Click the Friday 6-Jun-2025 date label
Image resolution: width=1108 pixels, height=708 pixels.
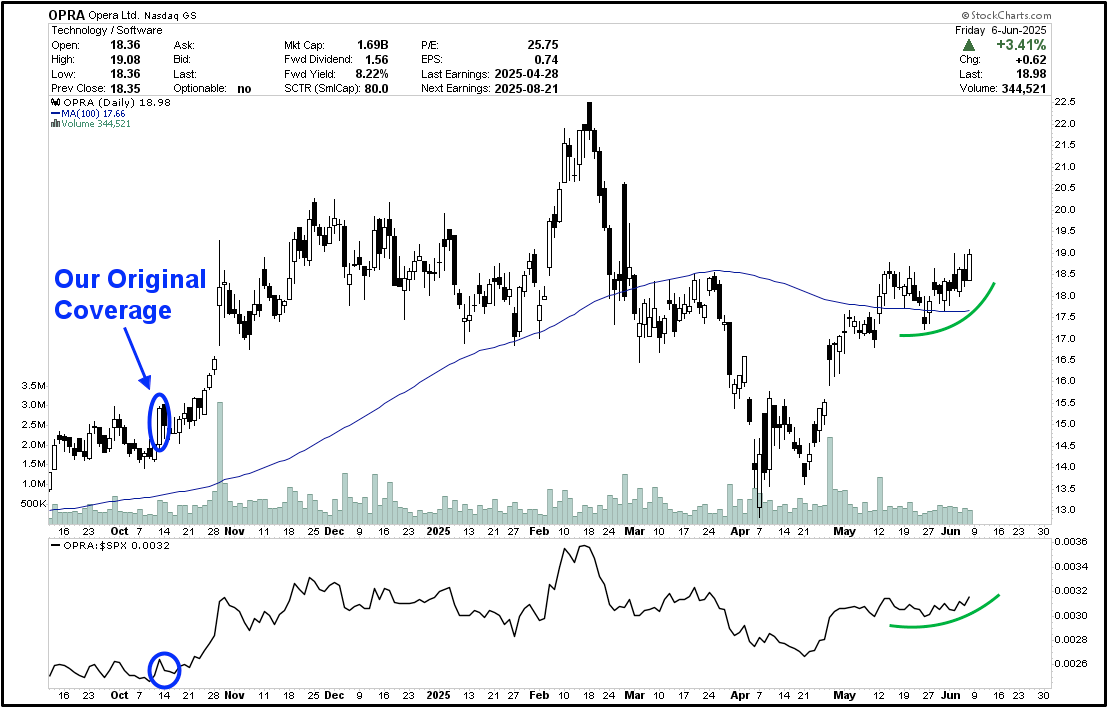(x=1001, y=30)
